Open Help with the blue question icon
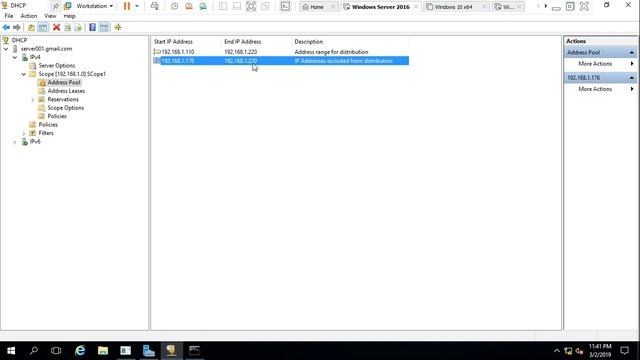Viewport: 640px width, 360px height. pyautogui.click(x=93, y=27)
